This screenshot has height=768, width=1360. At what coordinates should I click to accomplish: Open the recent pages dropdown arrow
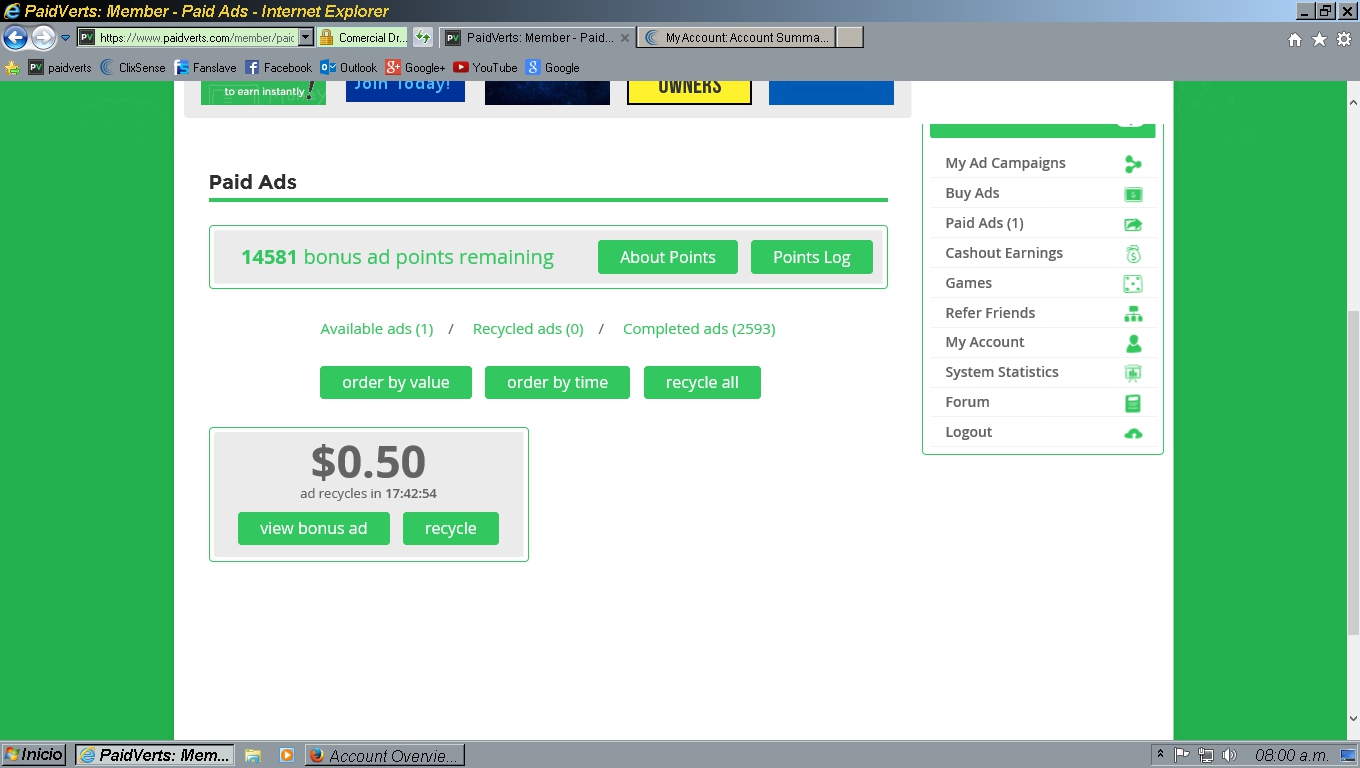coord(65,38)
